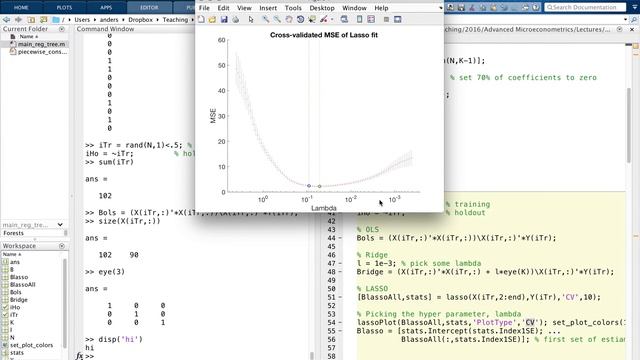Select the Brush data tool
This screenshot has height=360, width=640.
(x=324, y=19)
